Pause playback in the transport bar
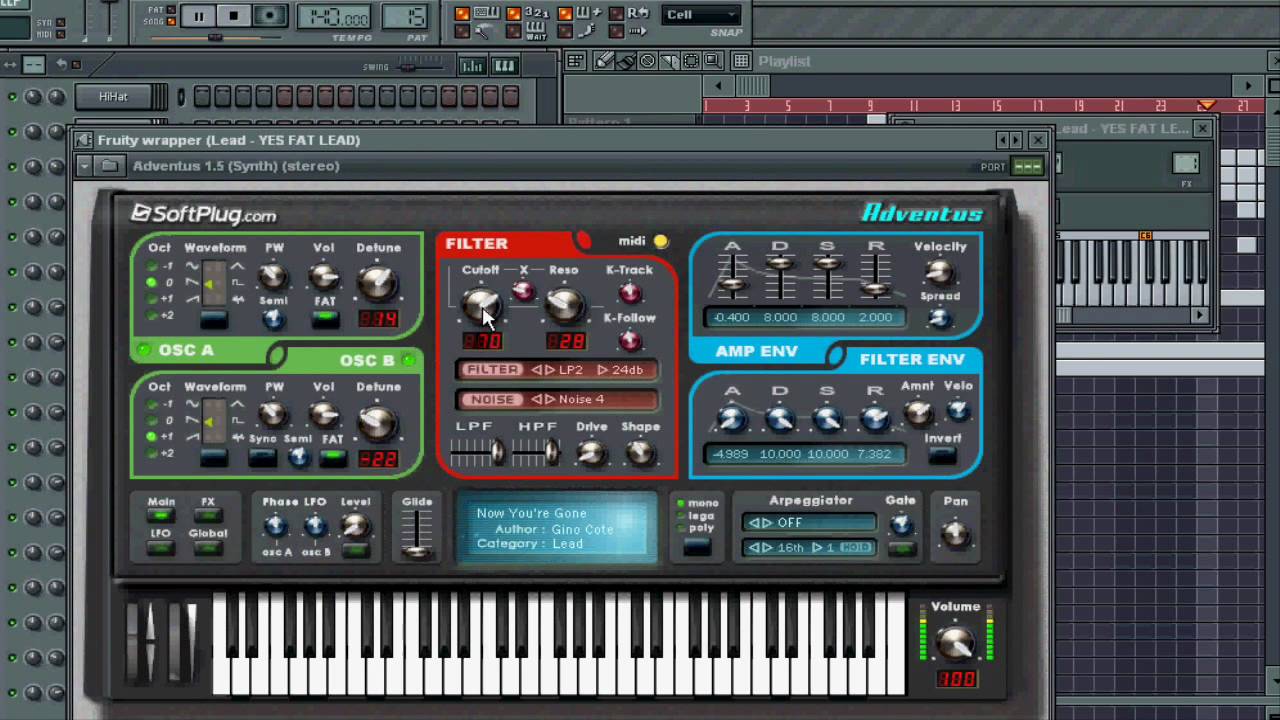The image size is (1280, 720). (x=198, y=16)
